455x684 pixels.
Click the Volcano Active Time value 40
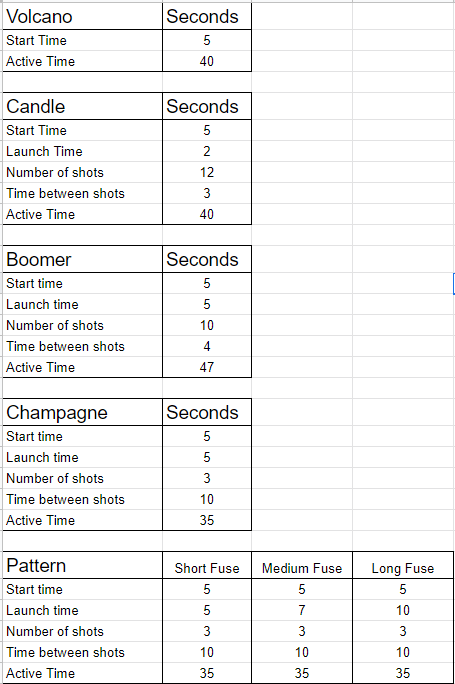click(x=207, y=61)
